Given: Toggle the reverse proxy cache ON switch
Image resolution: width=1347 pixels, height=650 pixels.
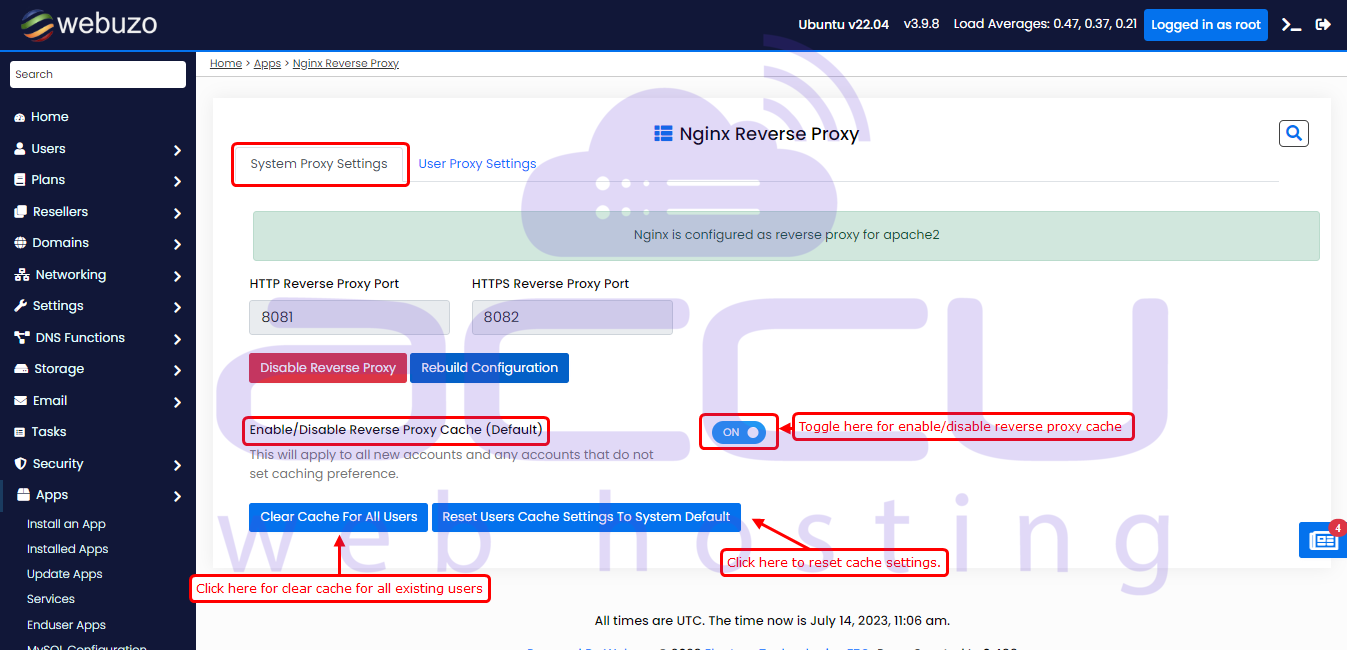Looking at the screenshot, I should tap(739, 432).
